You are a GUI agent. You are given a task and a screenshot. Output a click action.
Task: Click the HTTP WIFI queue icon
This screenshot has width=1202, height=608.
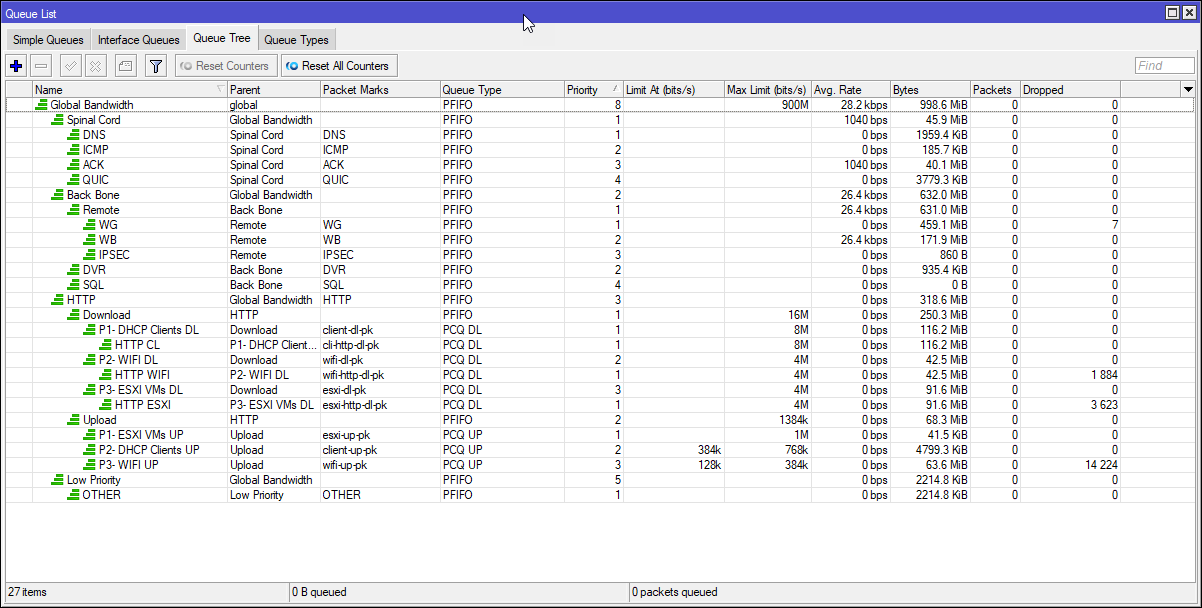point(105,375)
